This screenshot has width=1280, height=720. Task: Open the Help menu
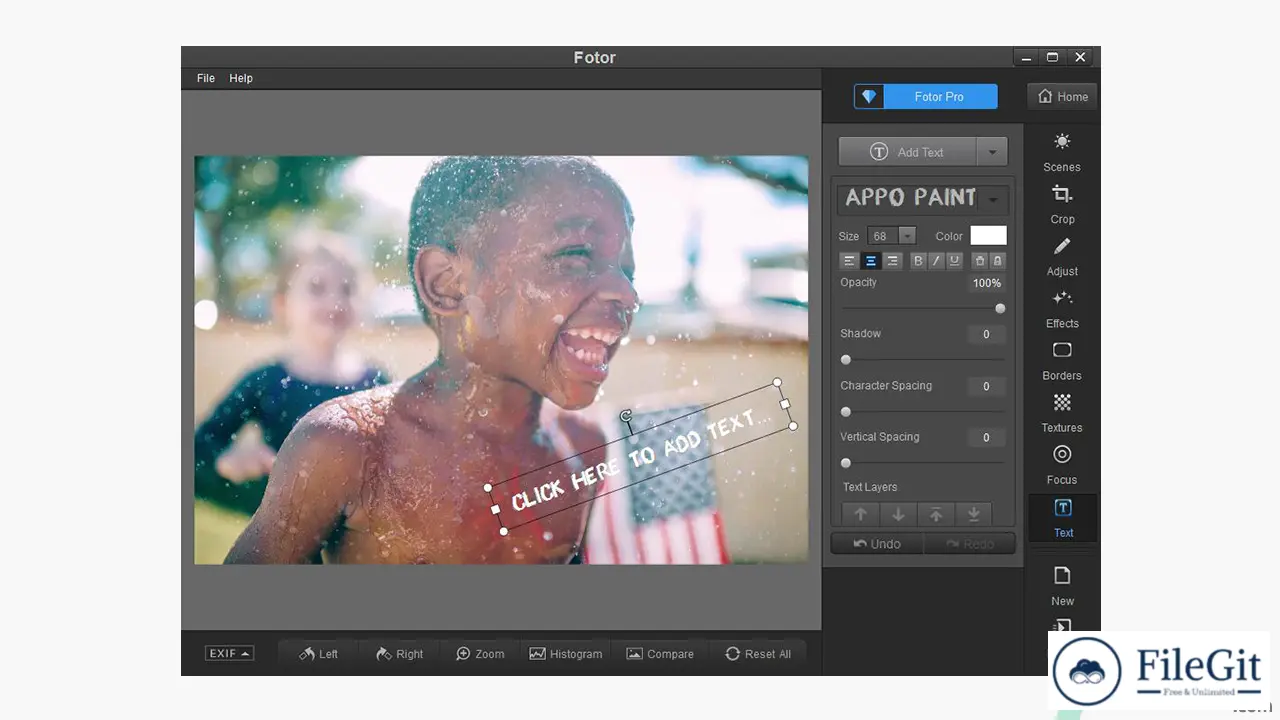tap(241, 78)
